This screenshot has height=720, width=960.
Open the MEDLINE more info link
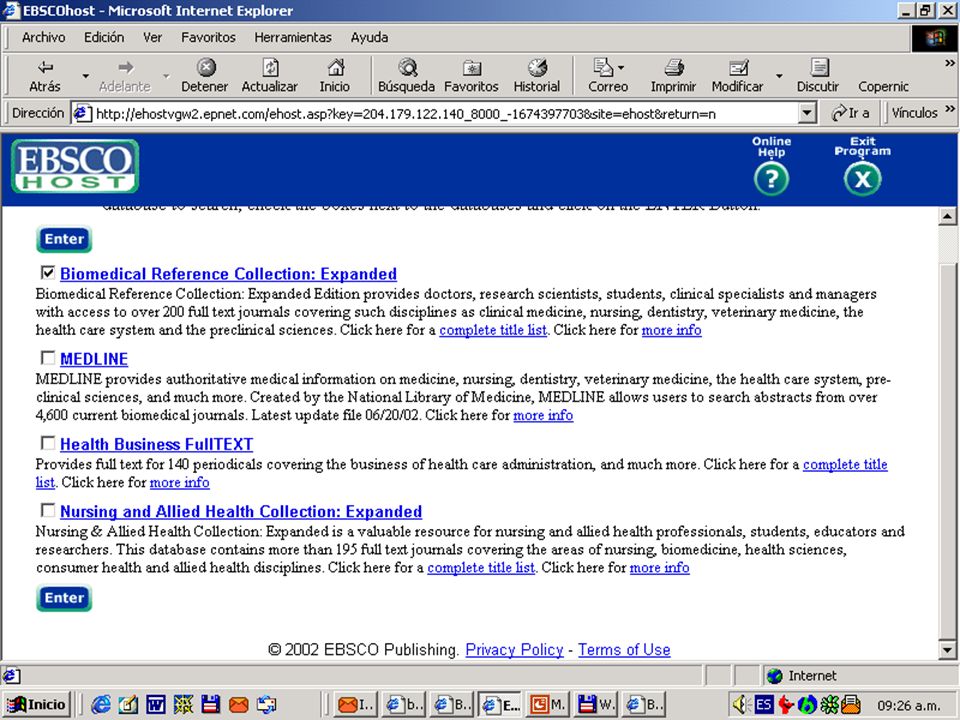click(x=543, y=415)
